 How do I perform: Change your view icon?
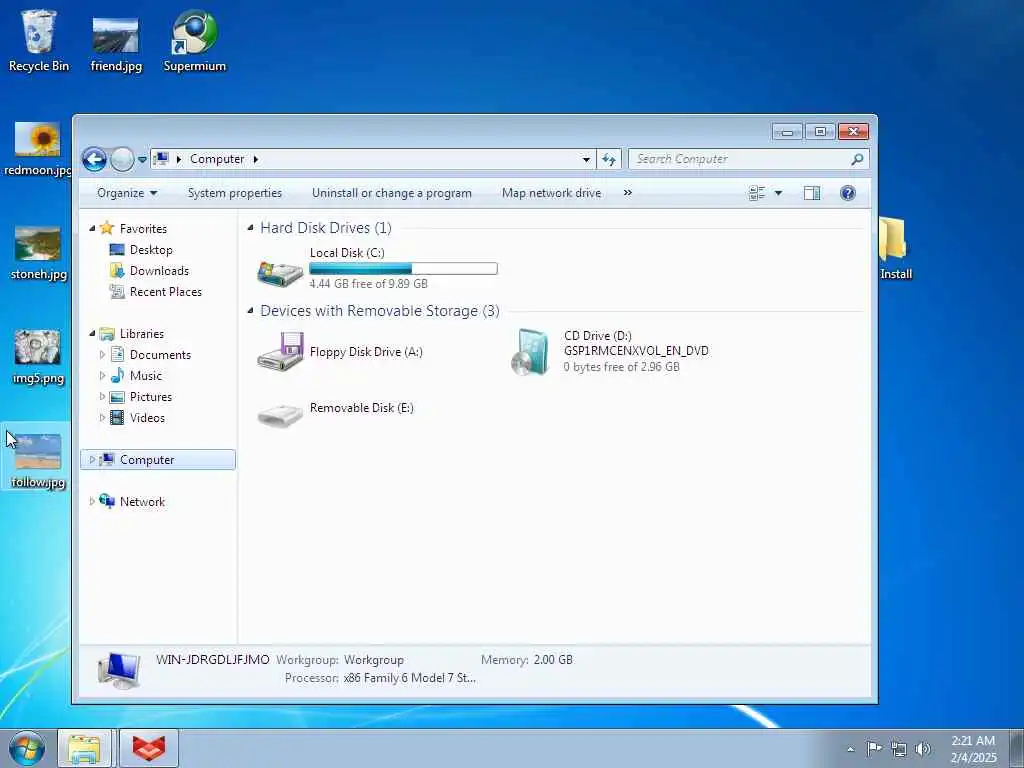[757, 193]
